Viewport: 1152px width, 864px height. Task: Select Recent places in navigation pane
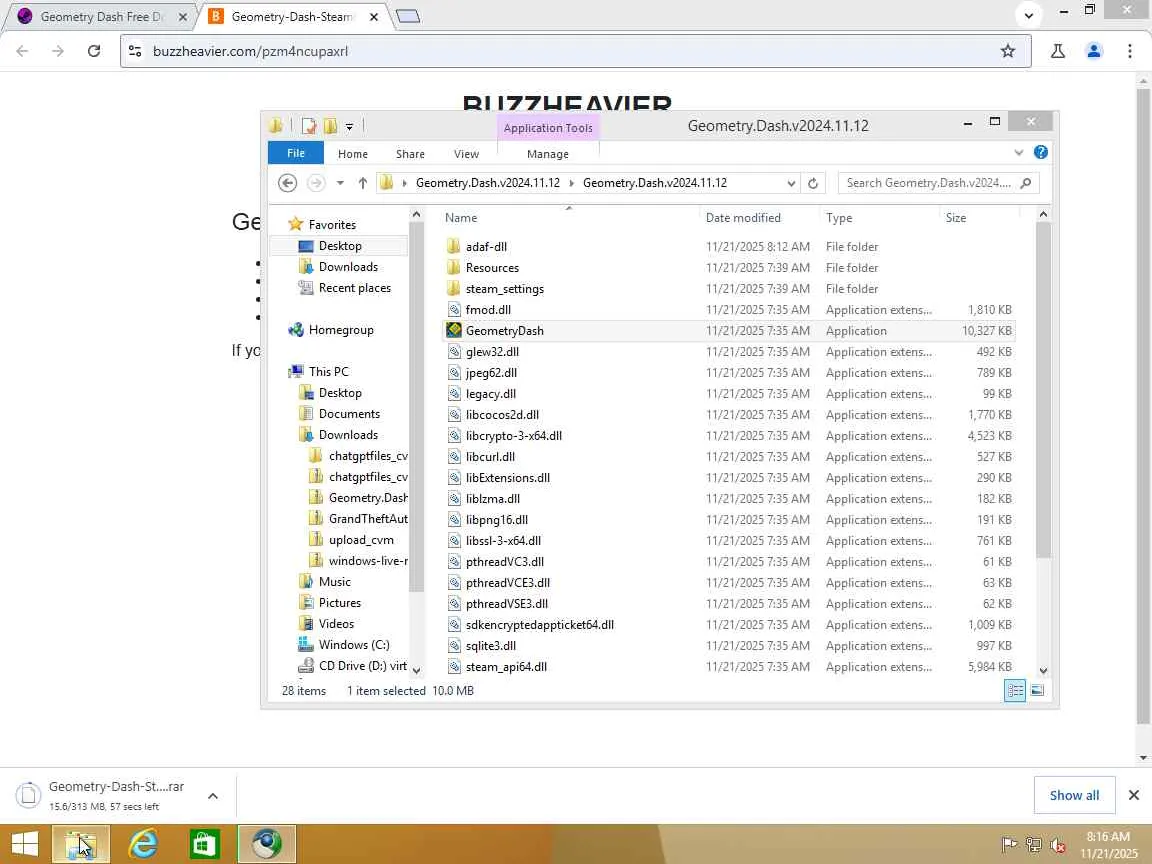pos(354,288)
